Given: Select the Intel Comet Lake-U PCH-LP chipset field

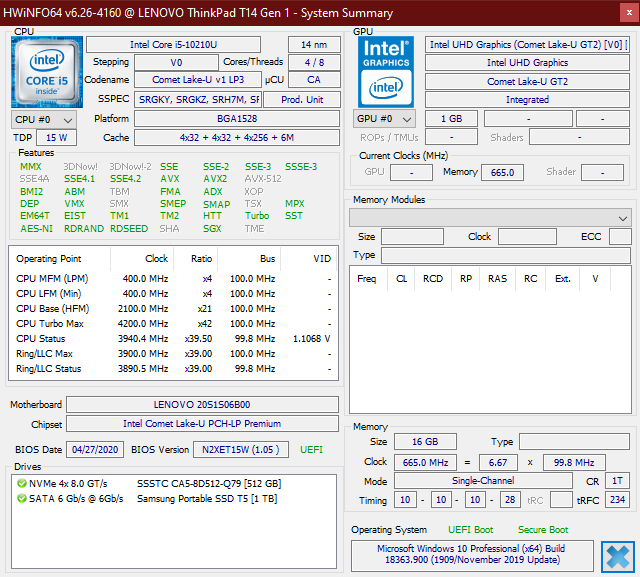Looking at the screenshot, I should pyautogui.click(x=202, y=424).
